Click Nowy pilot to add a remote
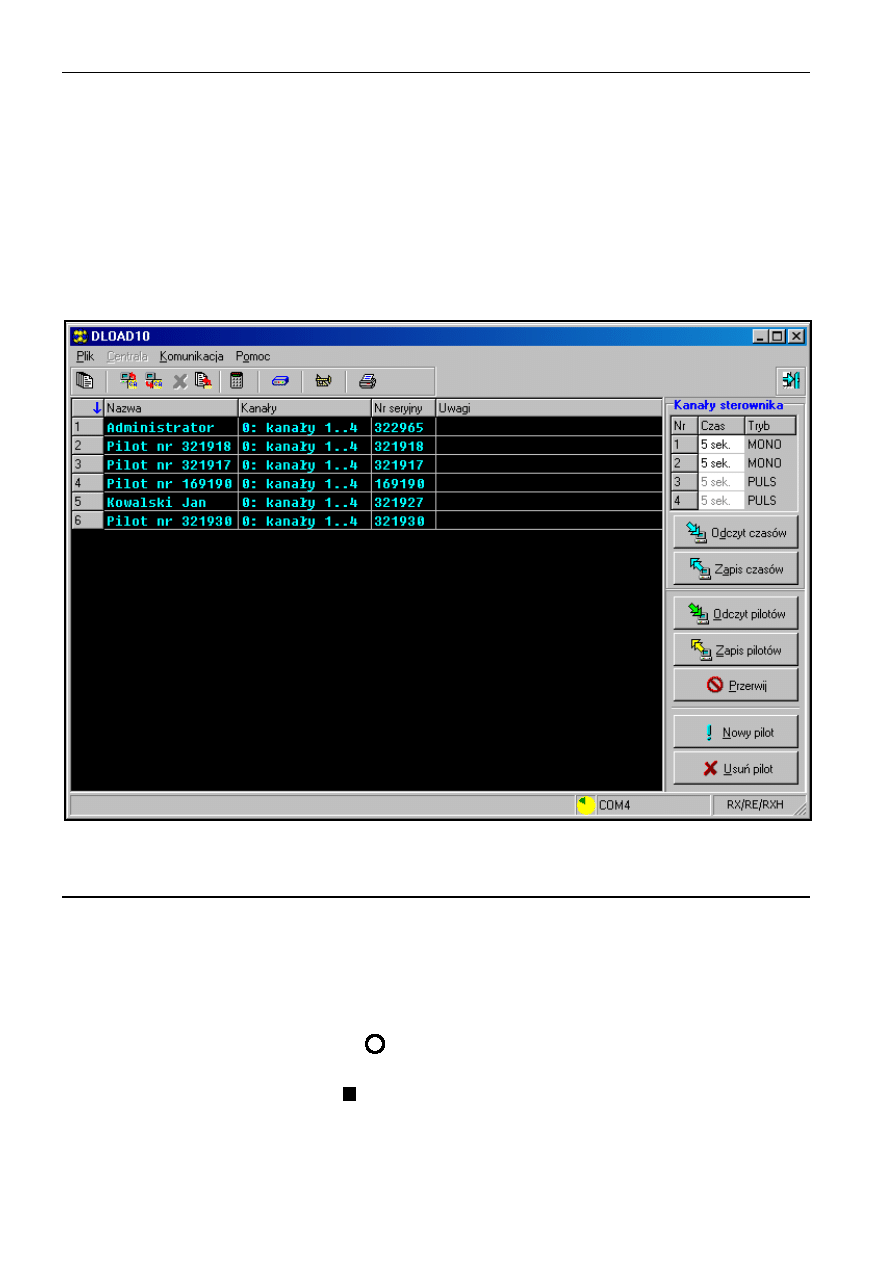The height and width of the screenshot is (1263, 893). (x=734, y=731)
